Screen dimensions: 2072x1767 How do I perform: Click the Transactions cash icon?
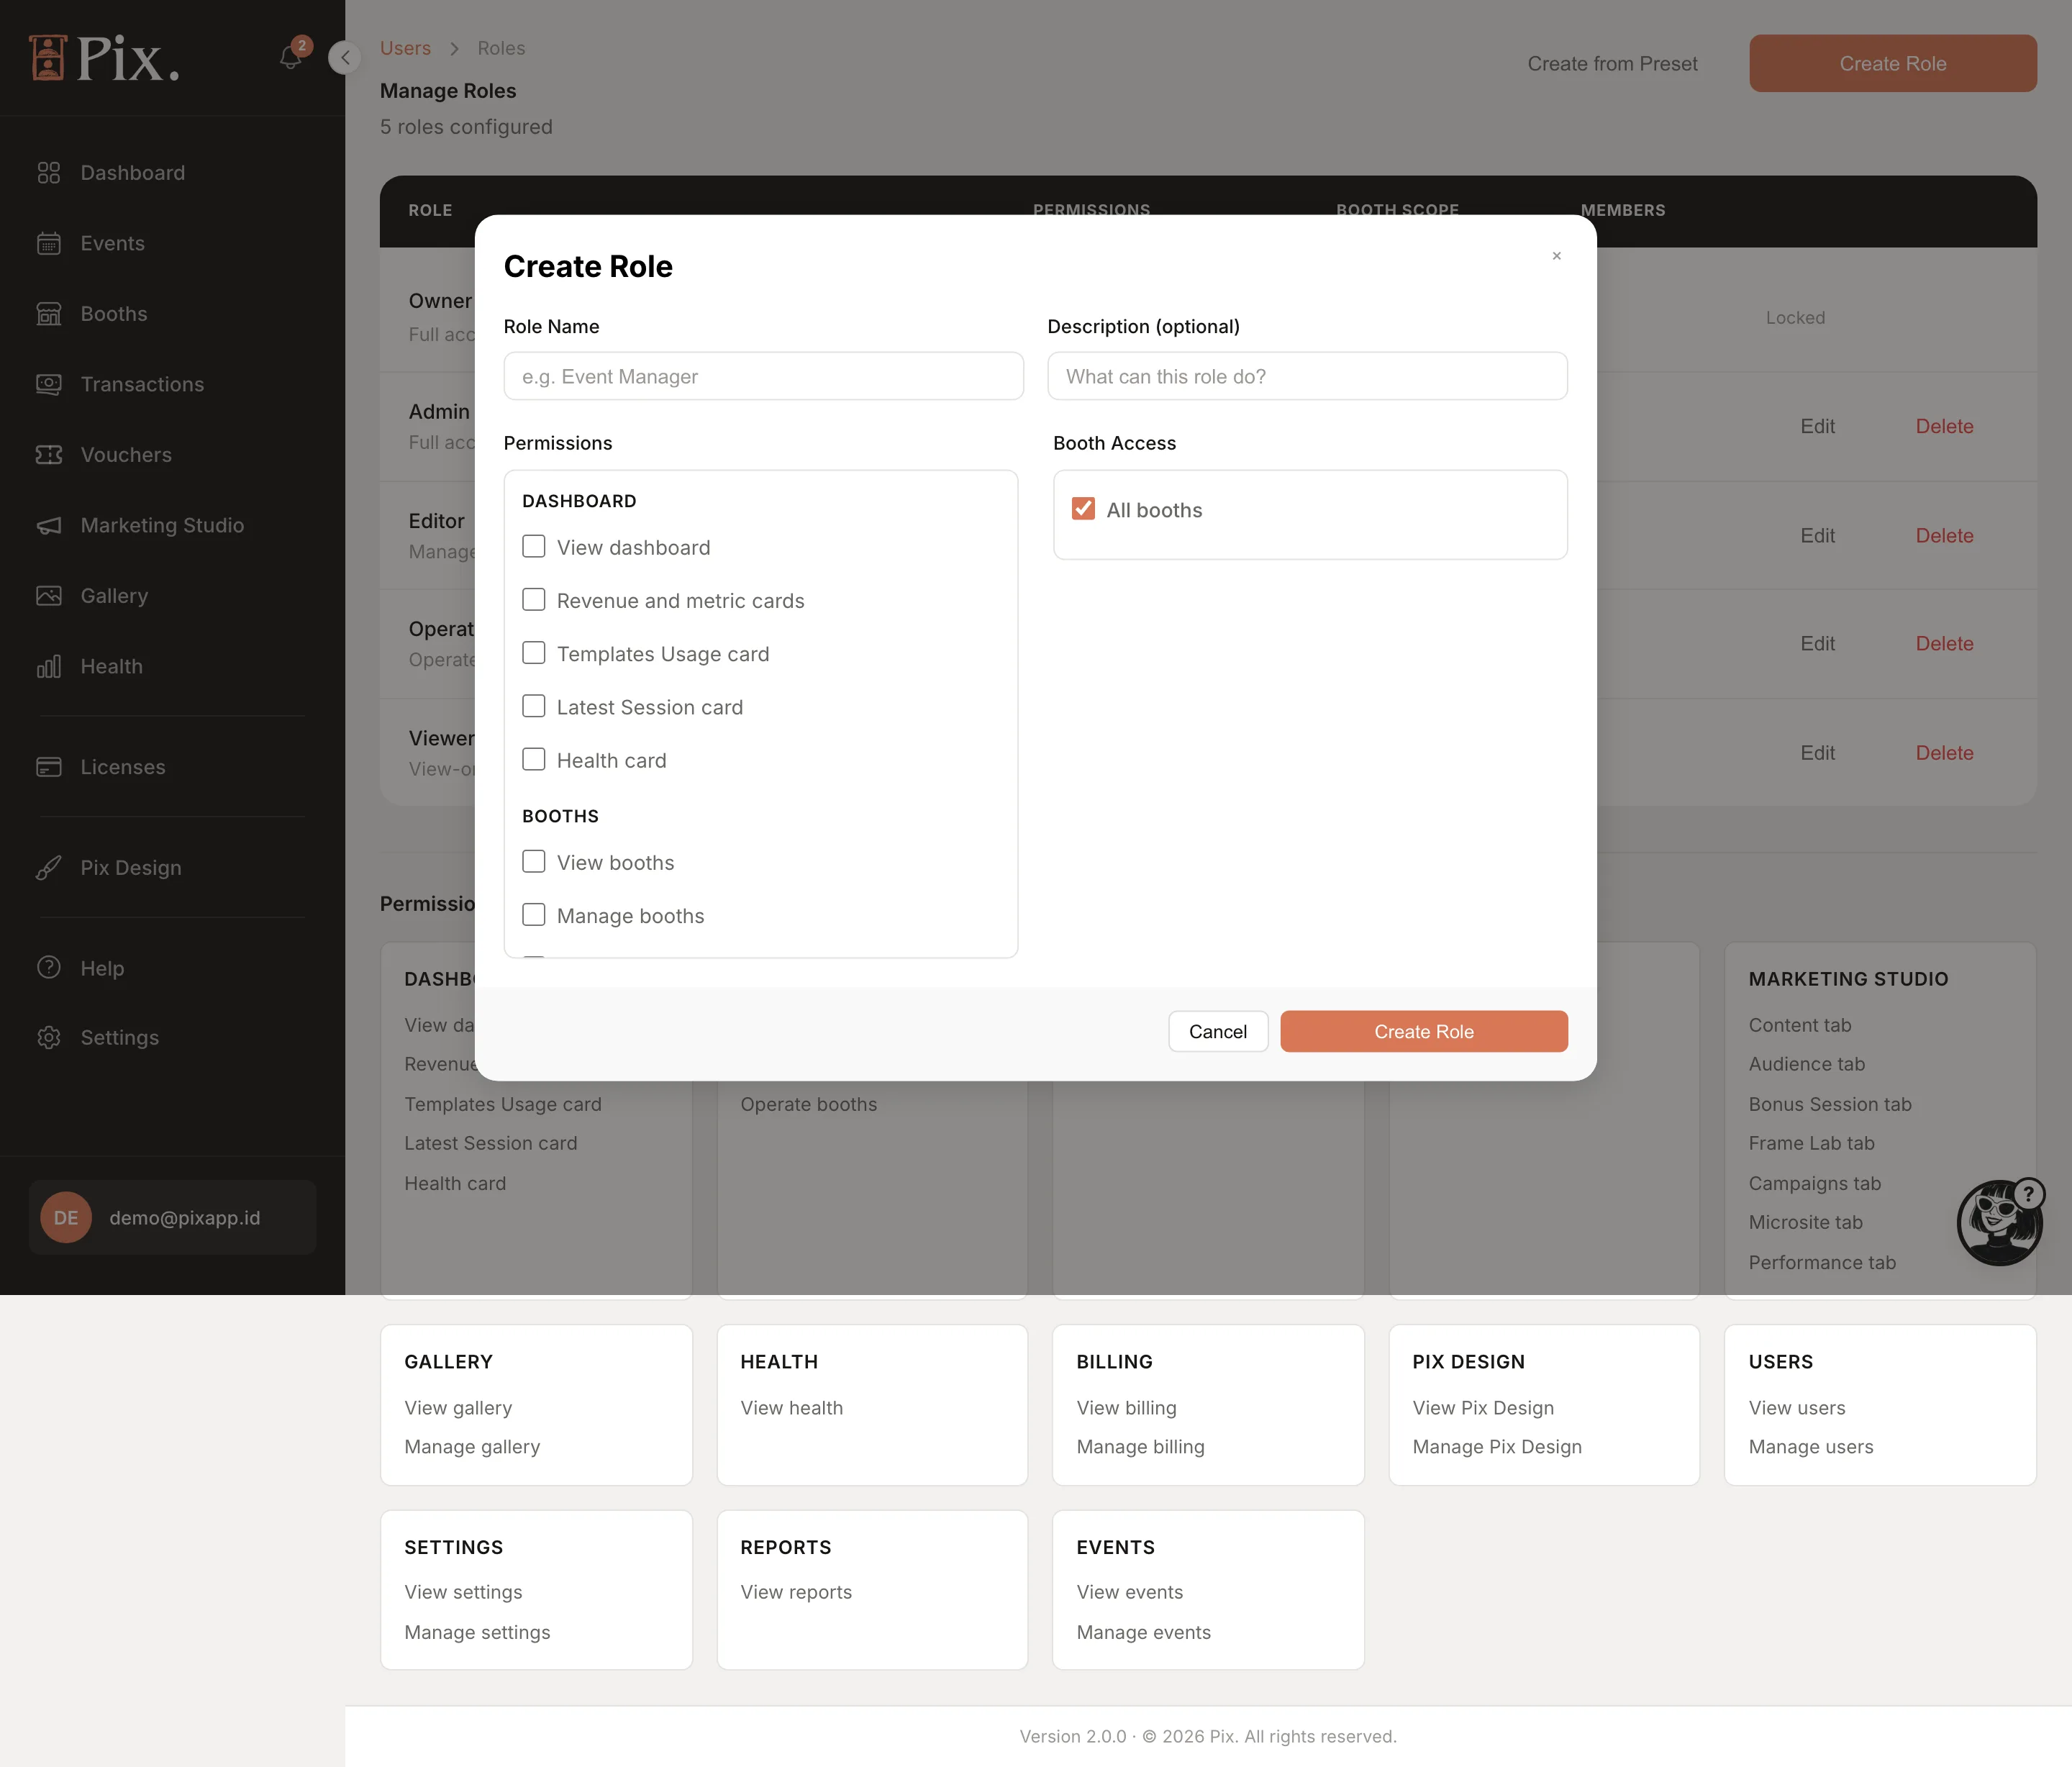coord(49,384)
